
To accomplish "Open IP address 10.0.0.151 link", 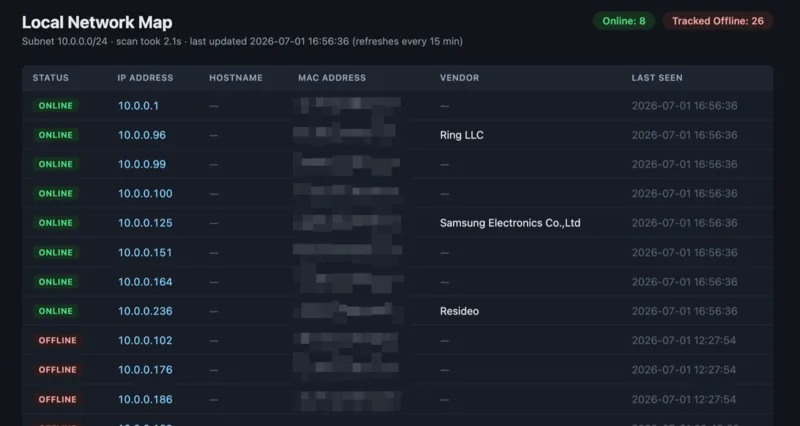I will [x=145, y=253].
